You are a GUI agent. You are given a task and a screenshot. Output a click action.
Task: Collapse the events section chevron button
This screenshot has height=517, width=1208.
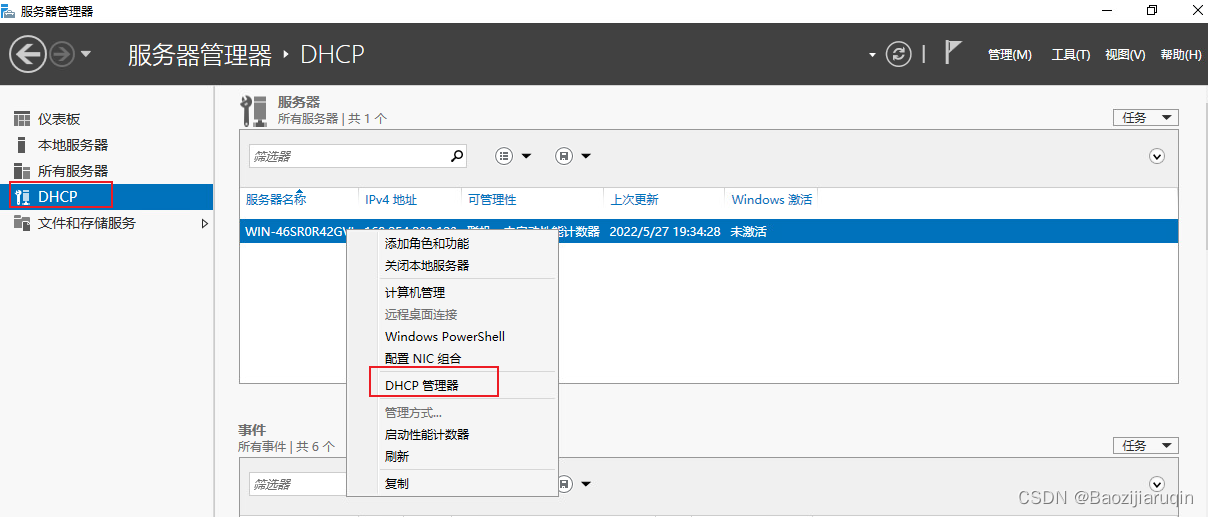[x=1158, y=483]
